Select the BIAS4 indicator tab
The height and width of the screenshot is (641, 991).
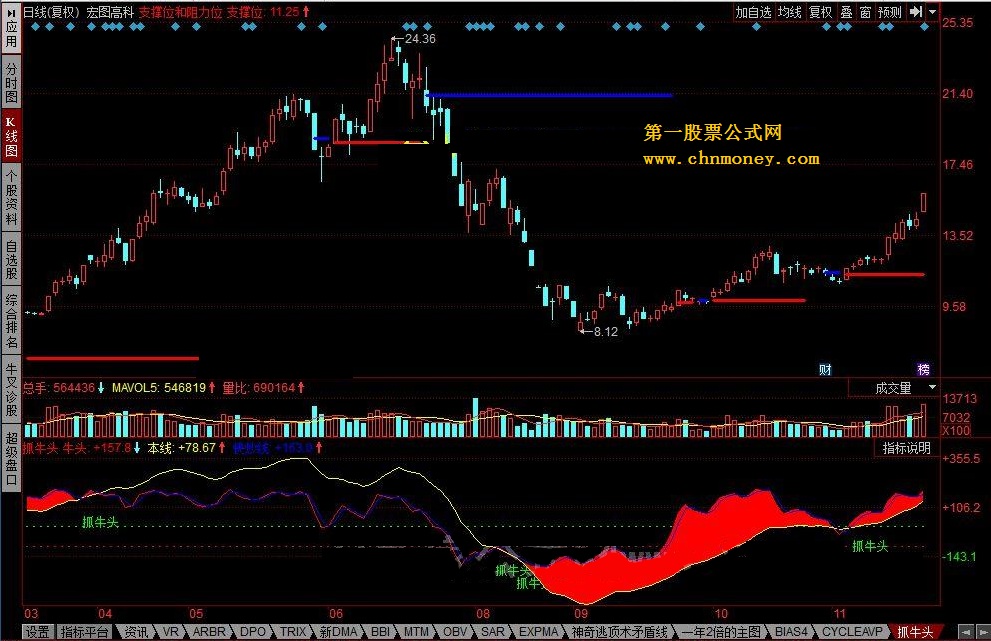(x=791, y=632)
